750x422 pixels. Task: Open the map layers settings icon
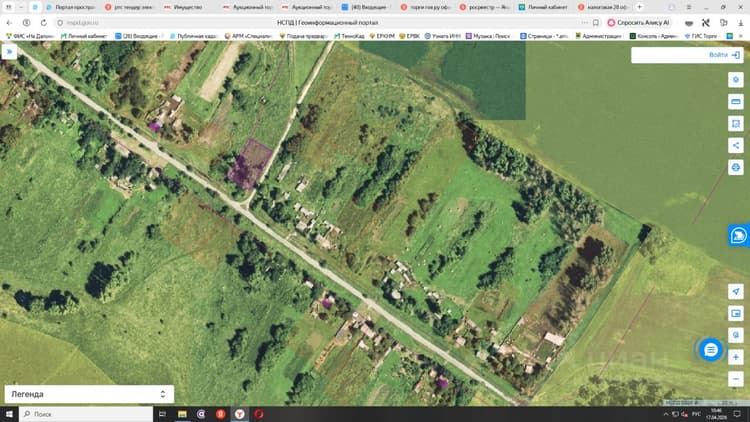tap(736, 79)
